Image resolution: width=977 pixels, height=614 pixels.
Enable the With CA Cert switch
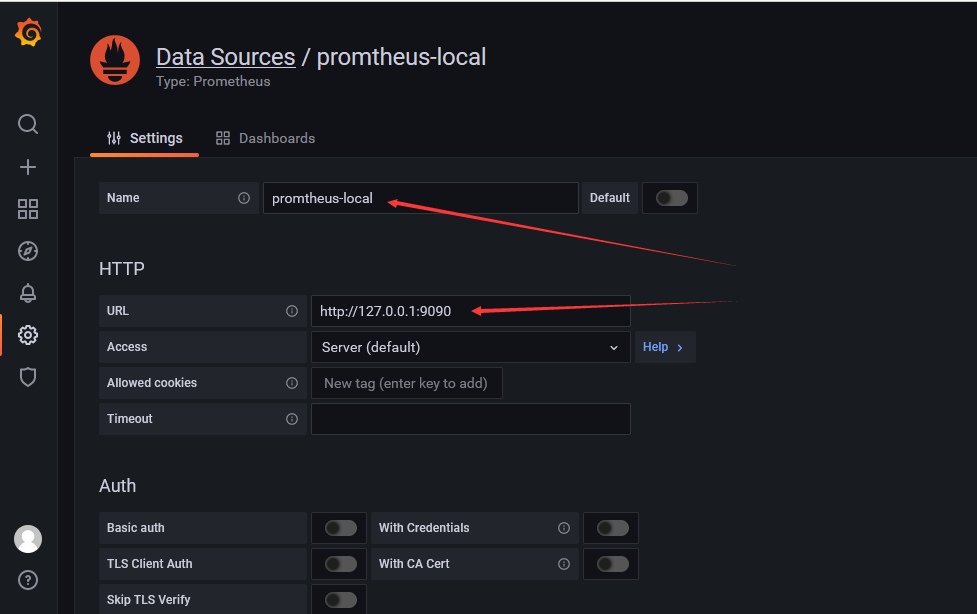pos(613,564)
